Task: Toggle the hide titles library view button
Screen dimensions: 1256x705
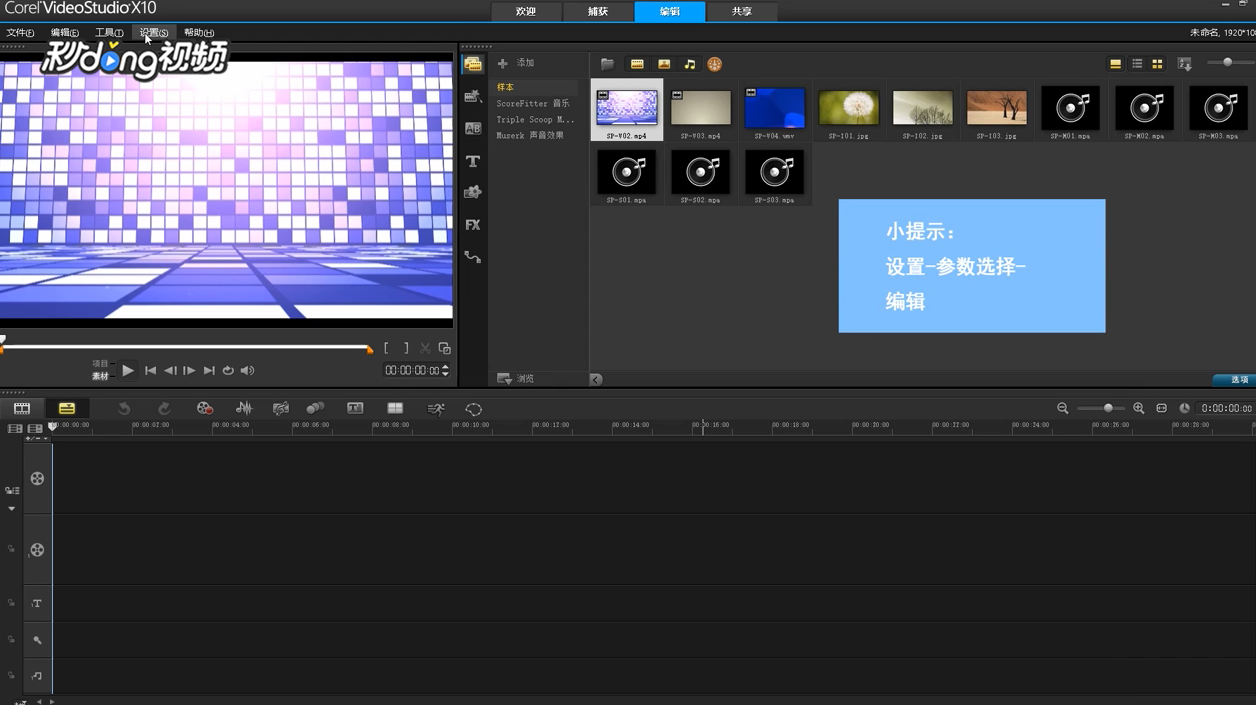Action: 1115,64
